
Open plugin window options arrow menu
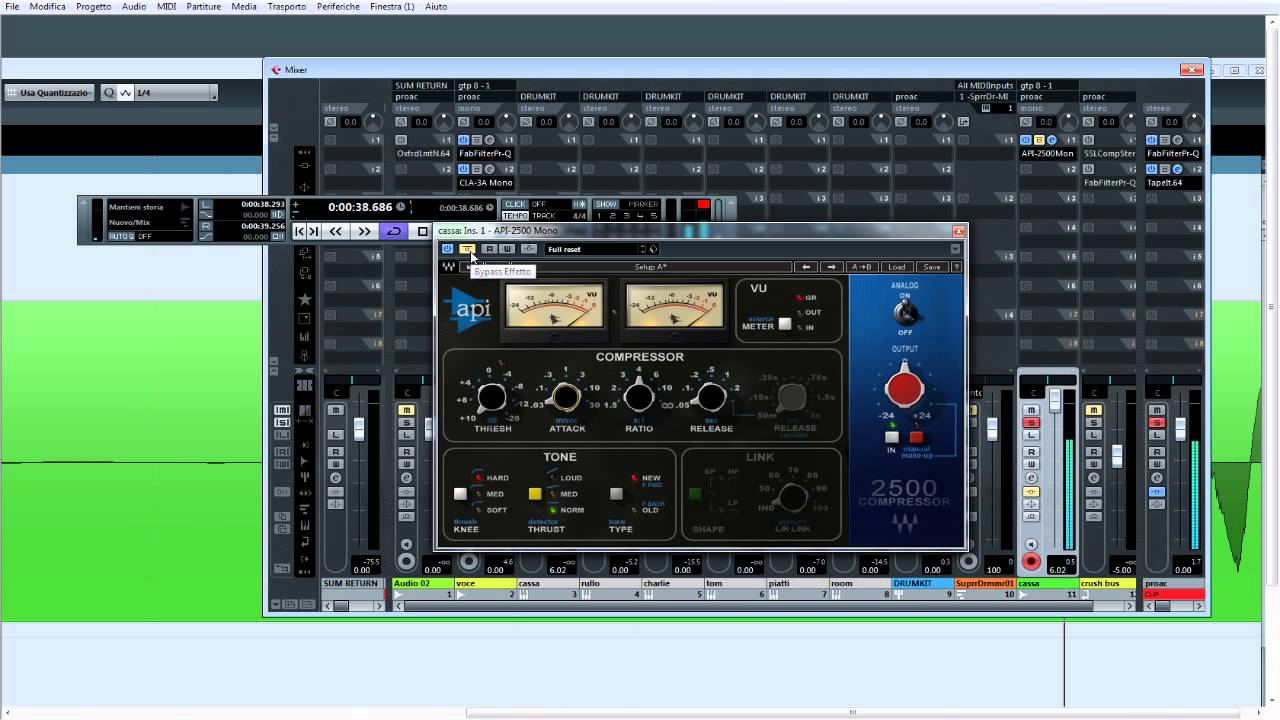coord(955,249)
